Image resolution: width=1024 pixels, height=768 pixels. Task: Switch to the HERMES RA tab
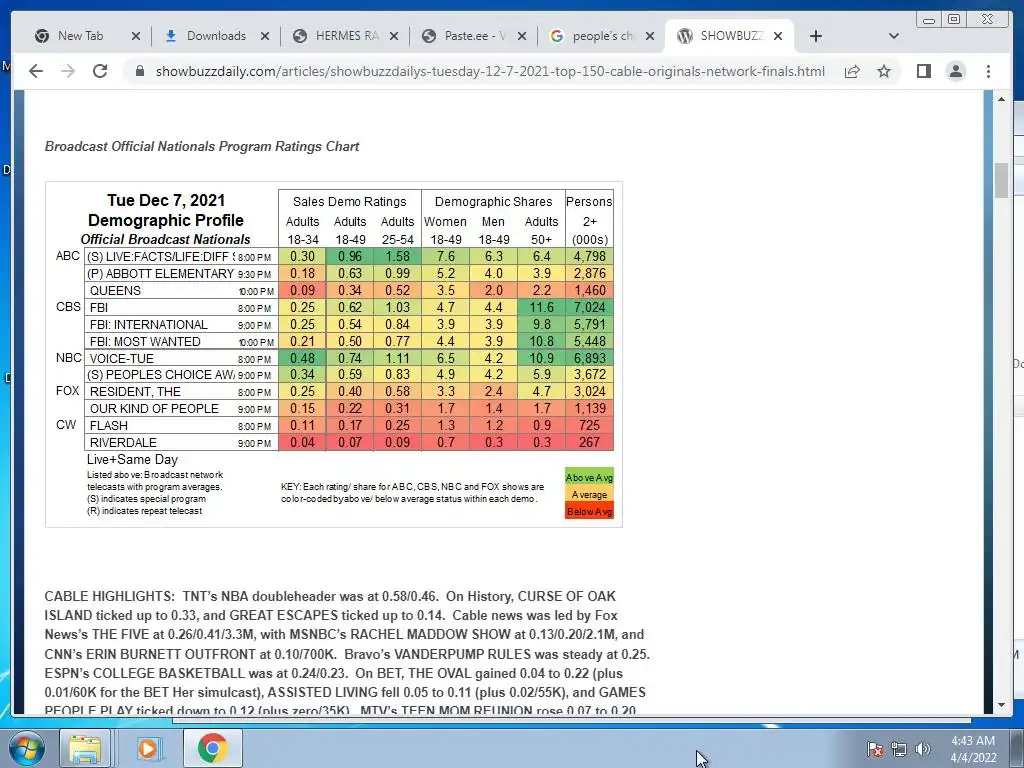click(x=347, y=36)
